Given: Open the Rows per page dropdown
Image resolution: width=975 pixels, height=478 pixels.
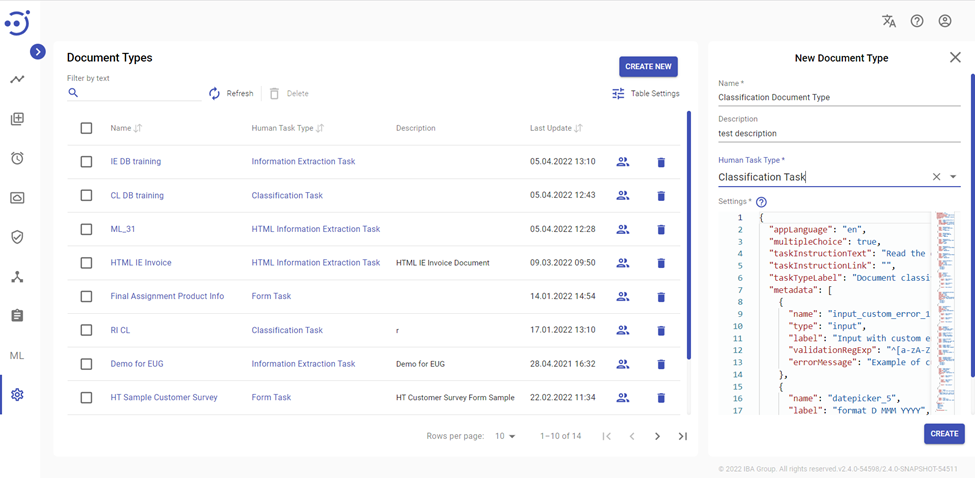Looking at the screenshot, I should click(506, 437).
